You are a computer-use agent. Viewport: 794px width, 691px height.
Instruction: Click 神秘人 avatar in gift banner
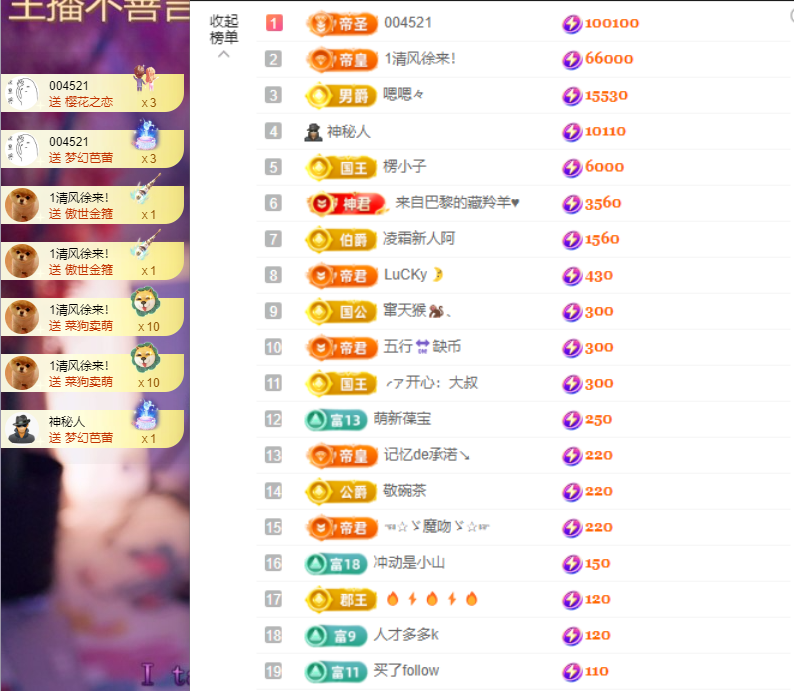(x=22, y=429)
